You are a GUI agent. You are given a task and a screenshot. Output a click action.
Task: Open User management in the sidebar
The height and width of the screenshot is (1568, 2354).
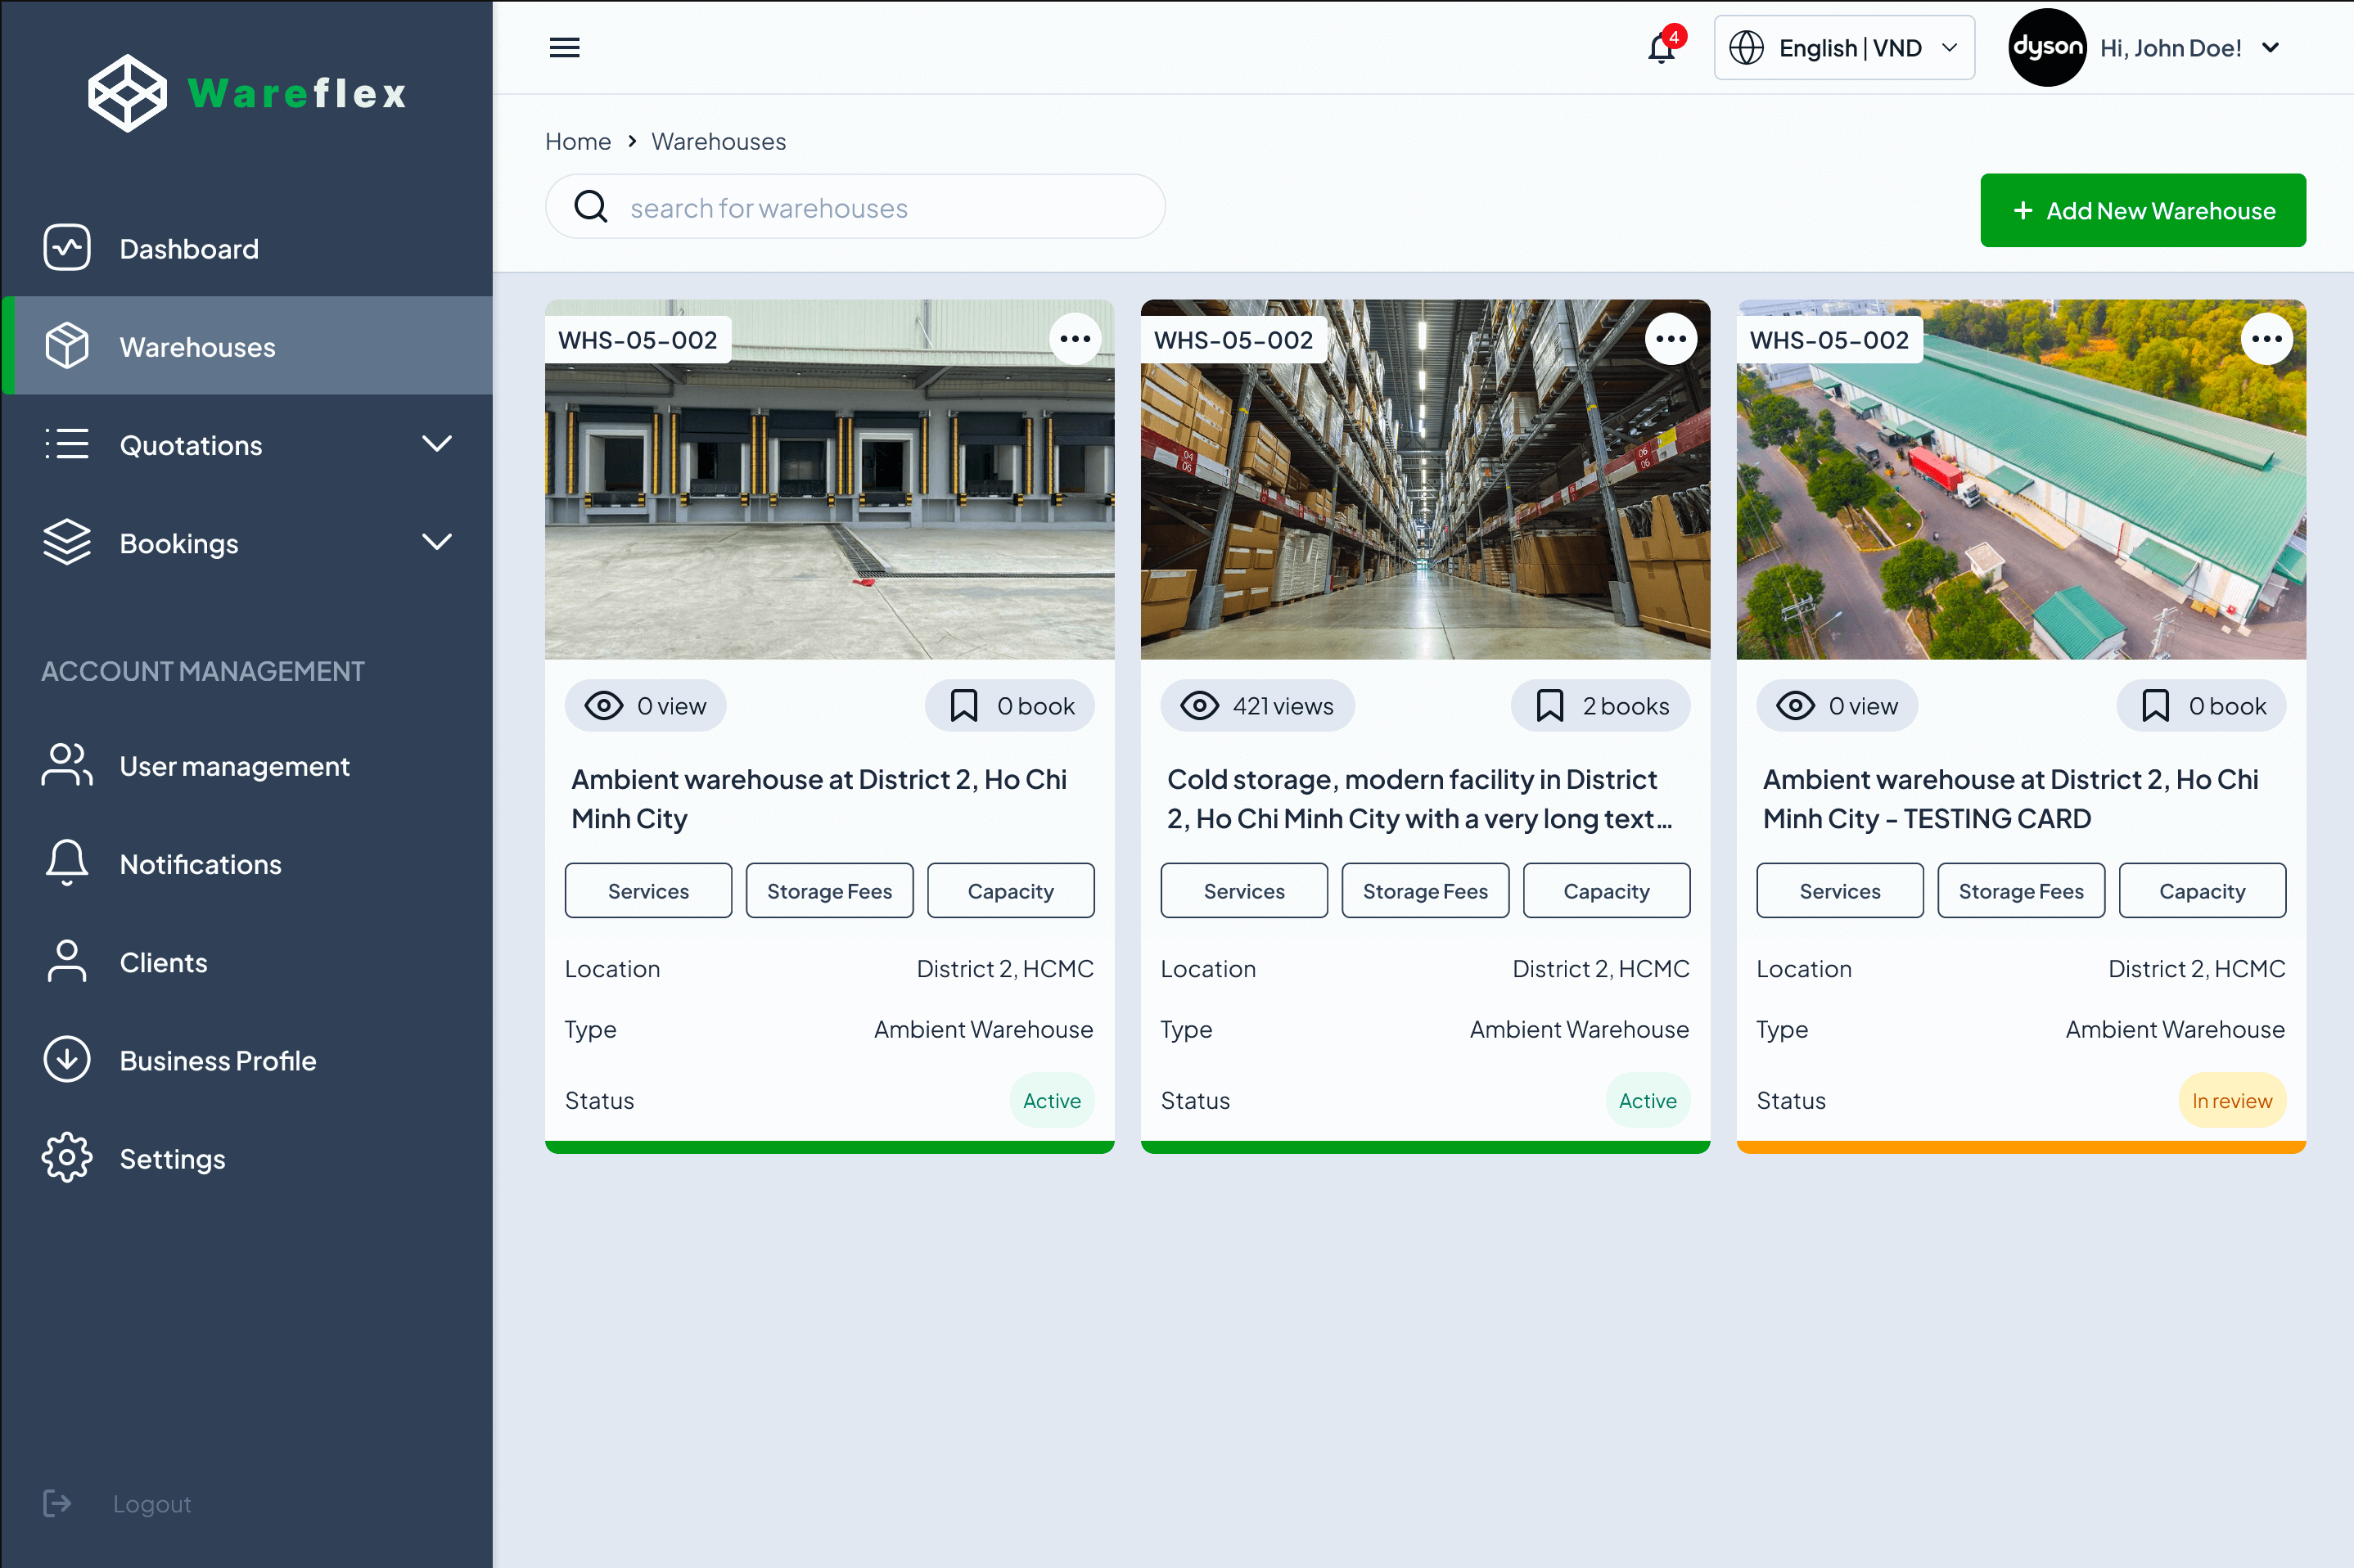point(234,766)
